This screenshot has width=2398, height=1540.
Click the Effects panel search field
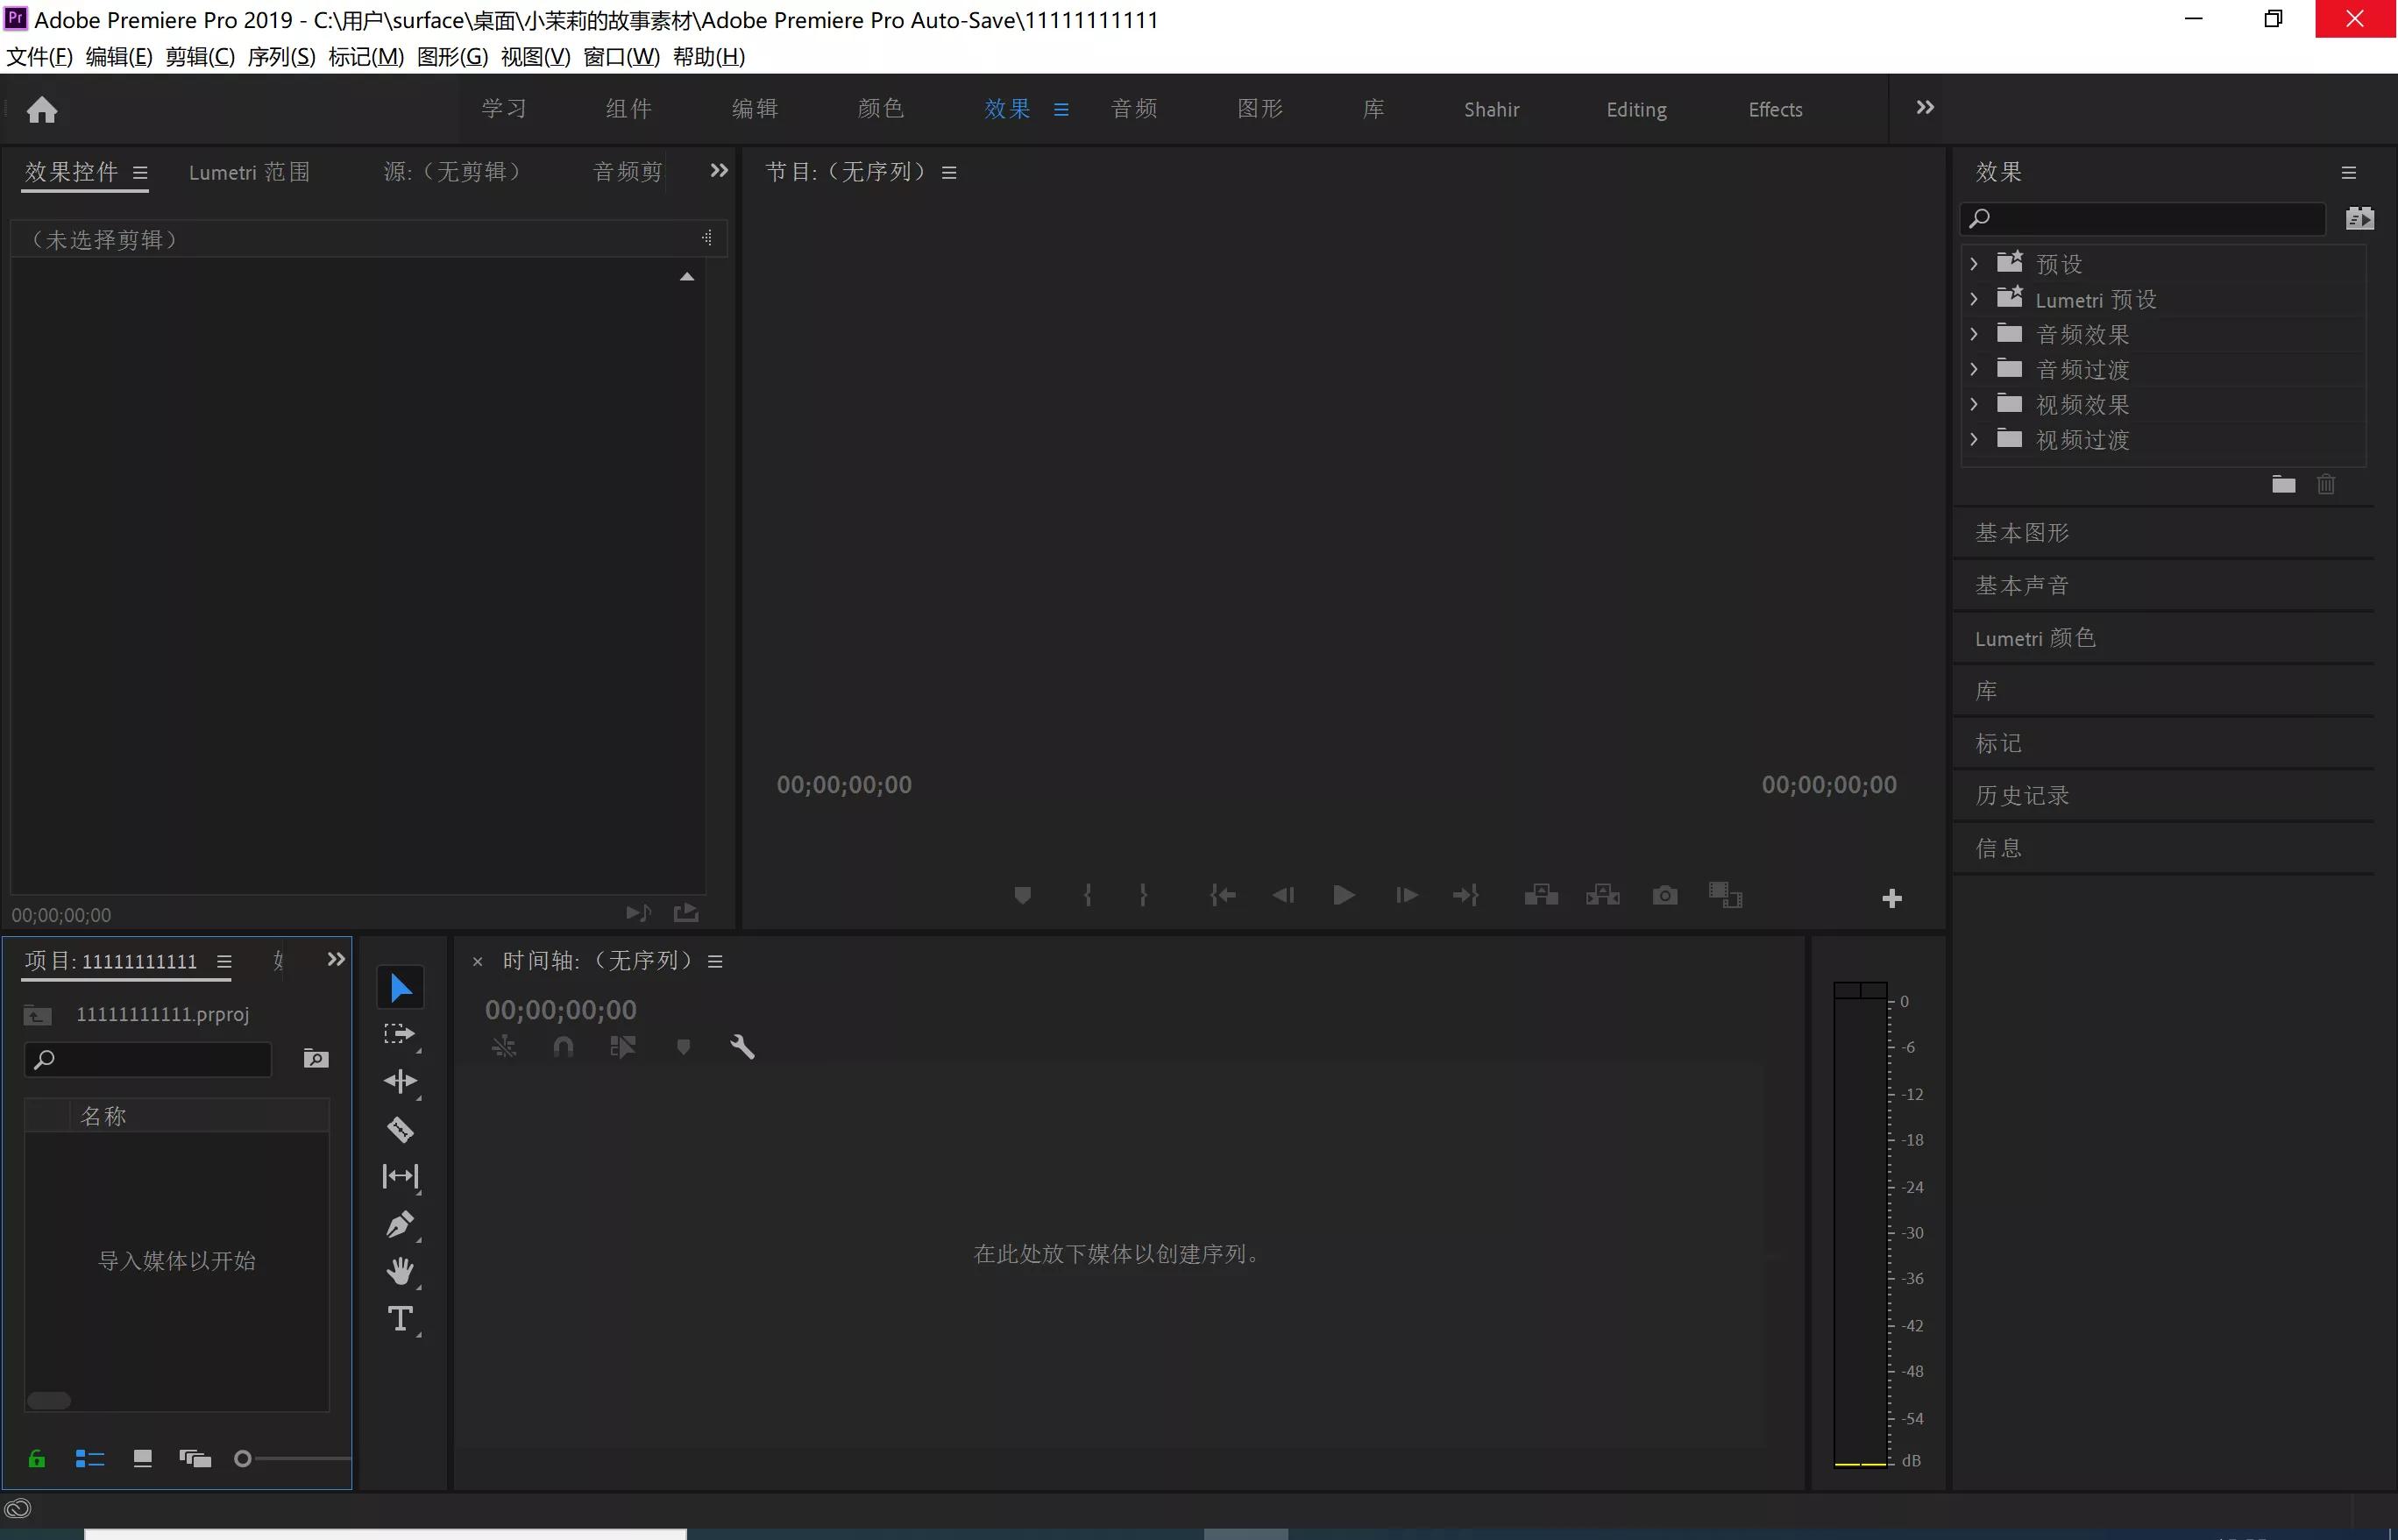pyautogui.click(x=2150, y=218)
